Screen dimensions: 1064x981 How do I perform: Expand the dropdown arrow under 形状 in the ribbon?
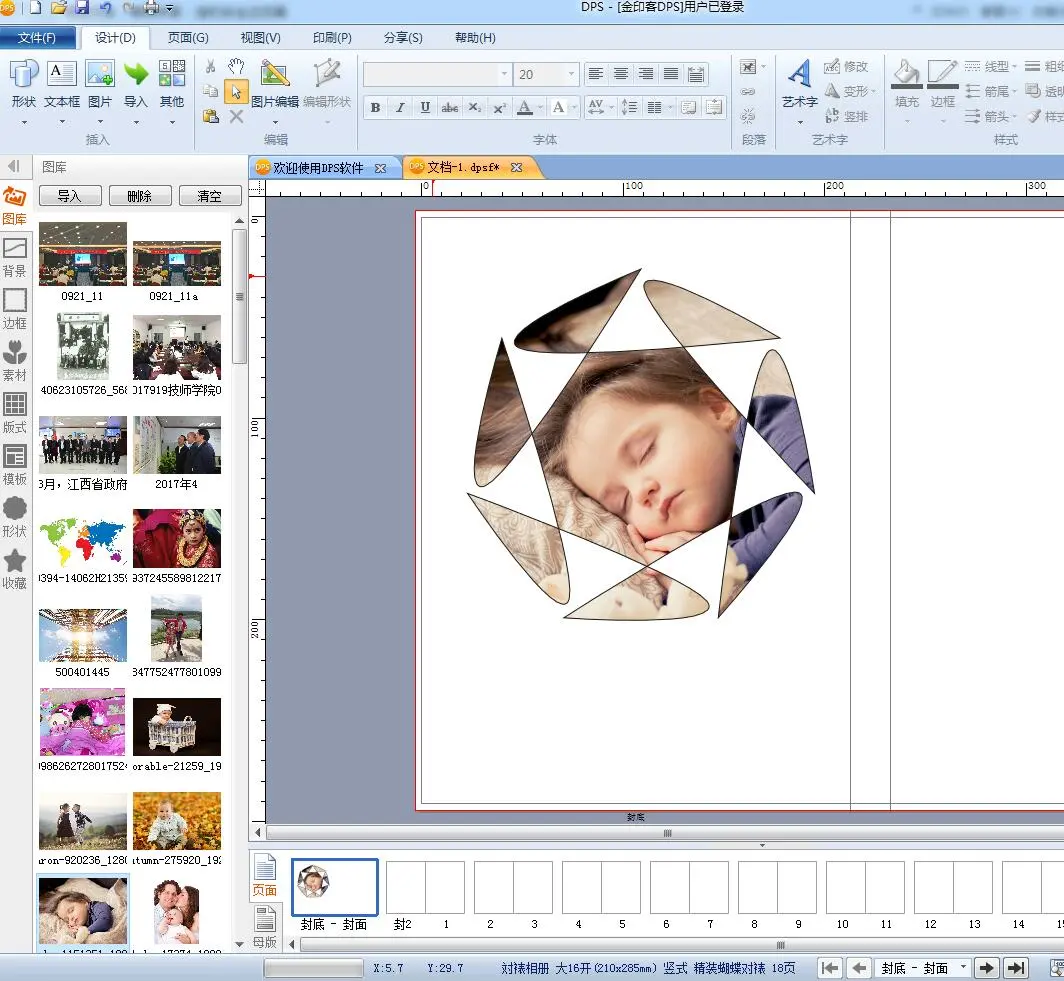tap(24, 122)
